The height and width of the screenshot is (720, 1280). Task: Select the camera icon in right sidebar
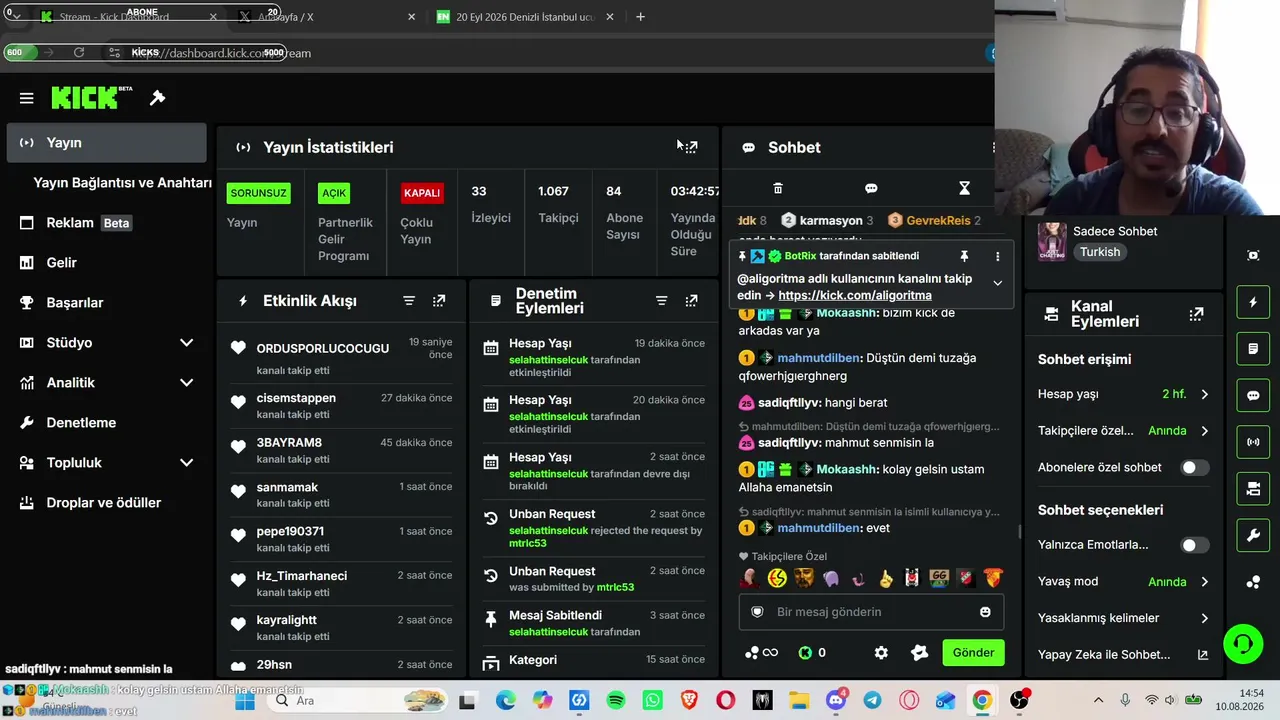[1253, 489]
